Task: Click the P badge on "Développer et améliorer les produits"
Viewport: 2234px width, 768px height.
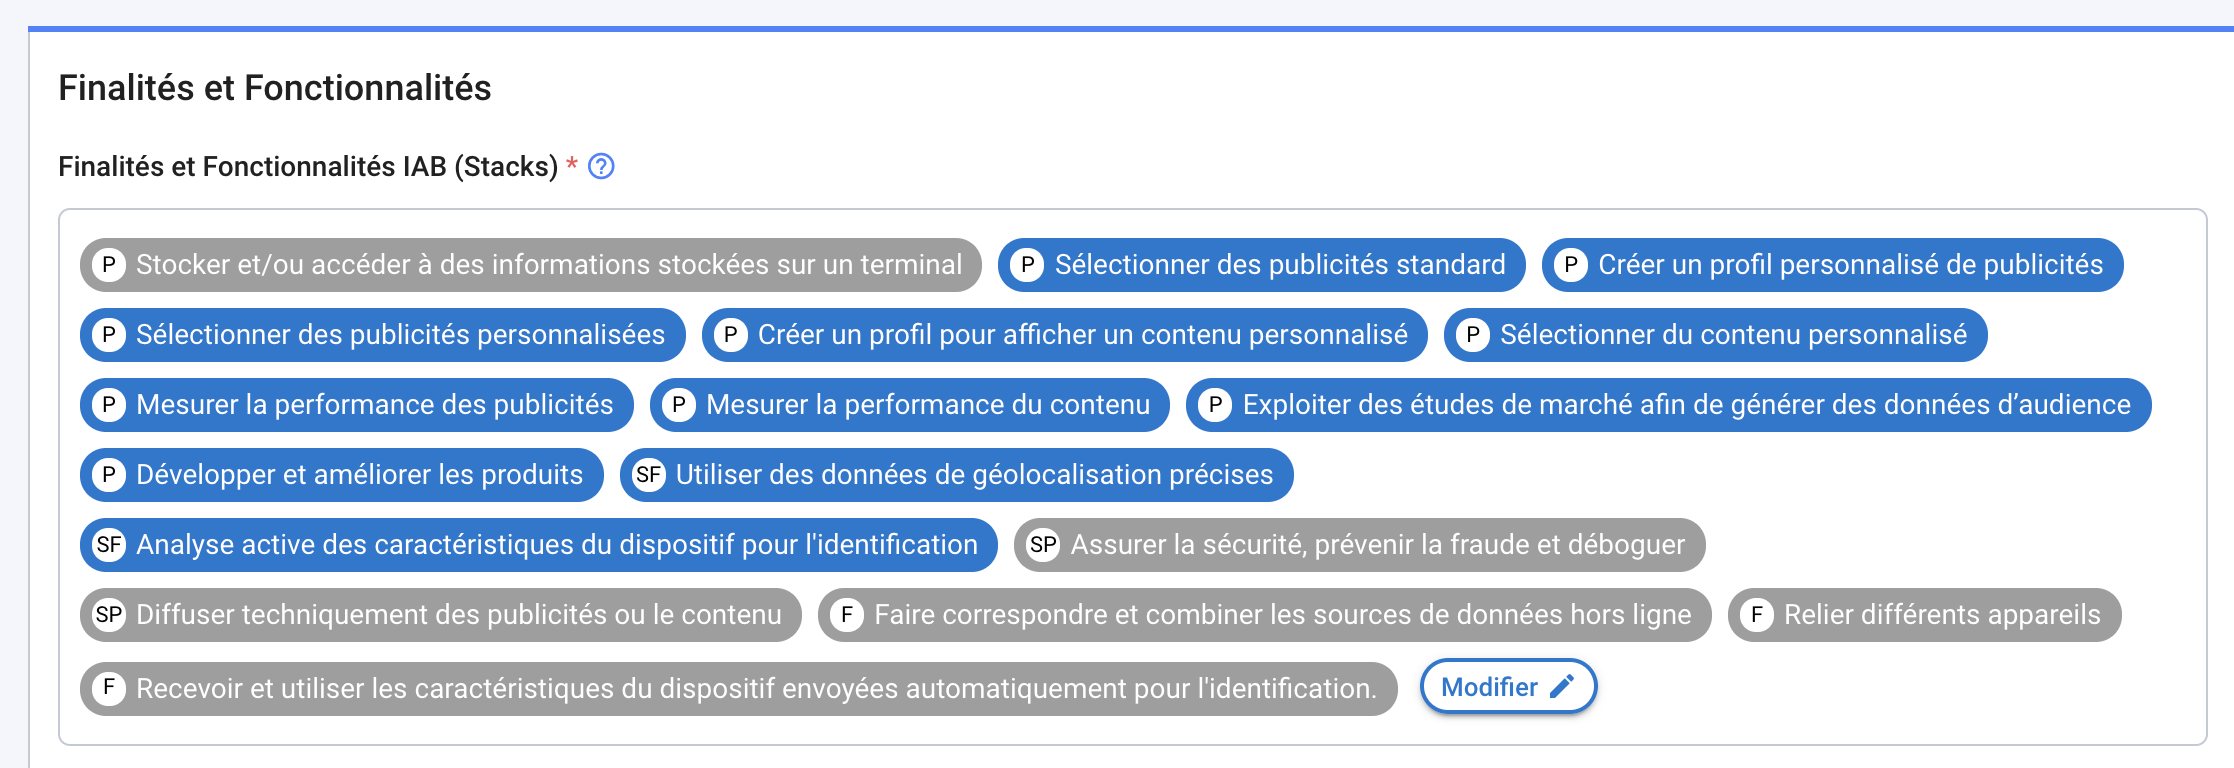Action: (x=108, y=475)
